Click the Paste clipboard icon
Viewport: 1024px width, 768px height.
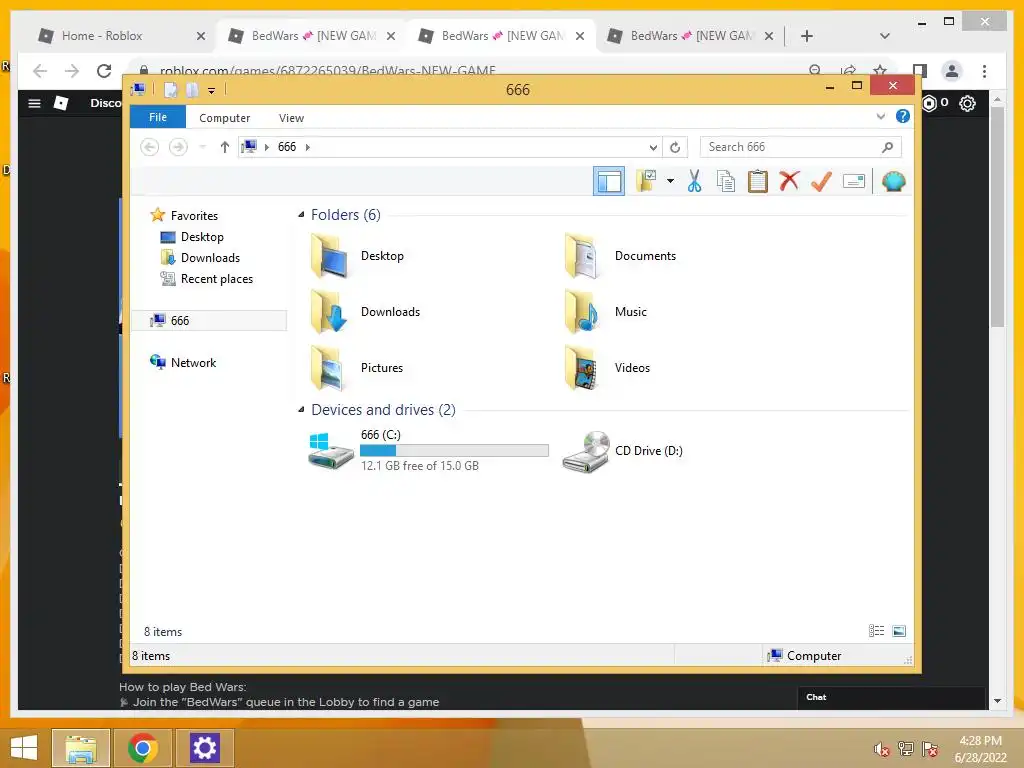point(758,181)
